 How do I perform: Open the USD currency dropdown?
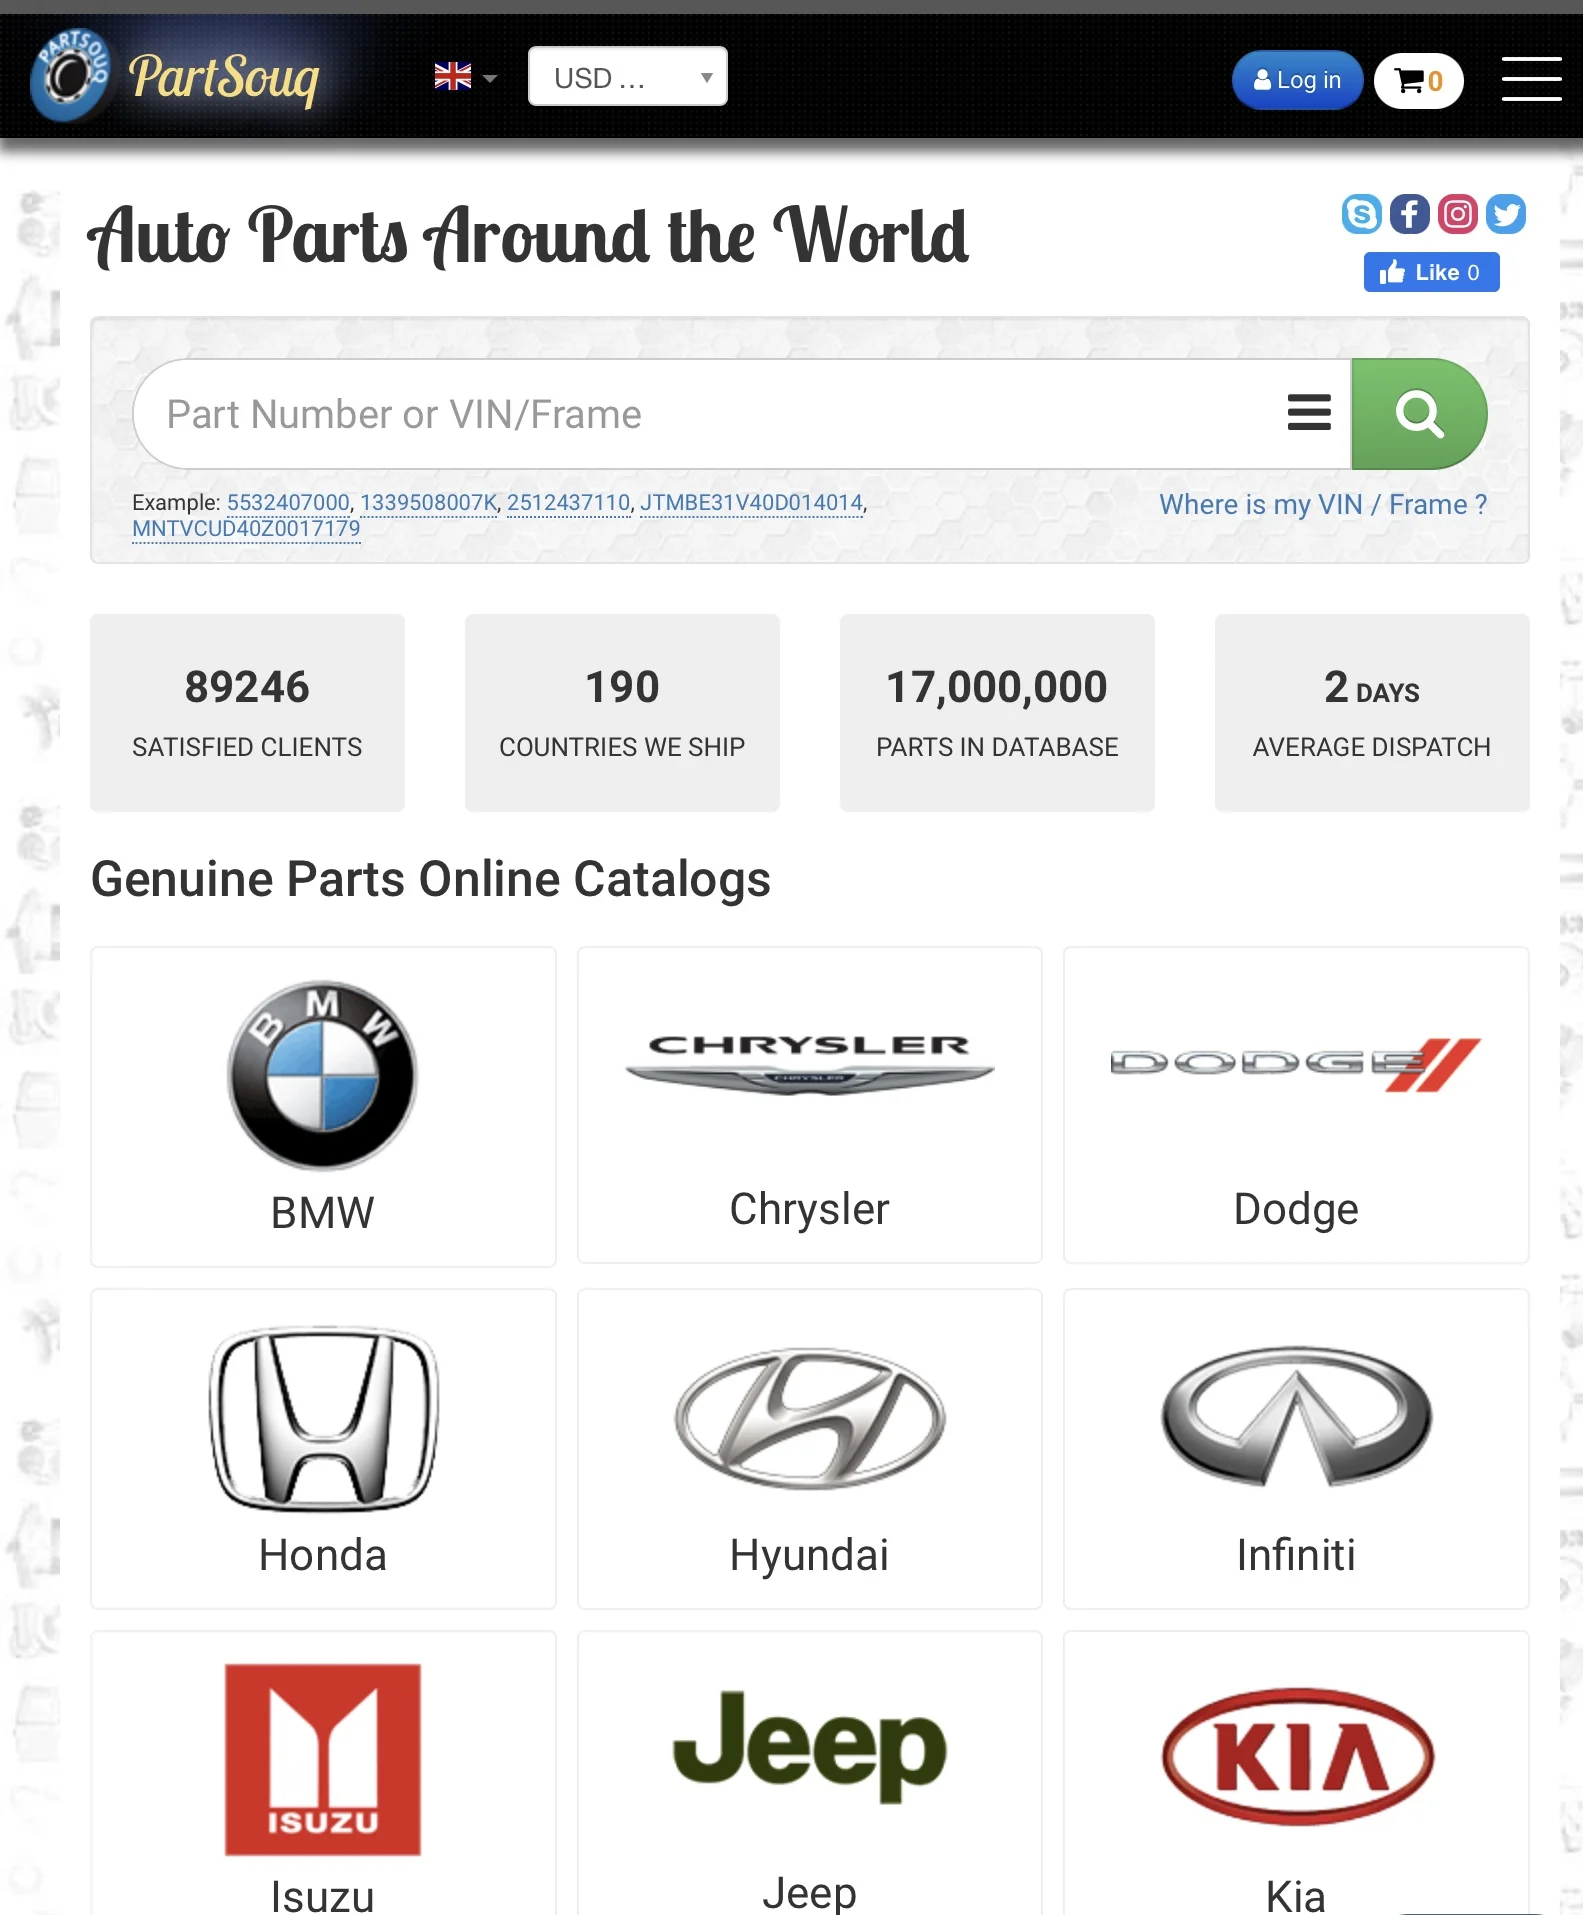[x=627, y=76]
